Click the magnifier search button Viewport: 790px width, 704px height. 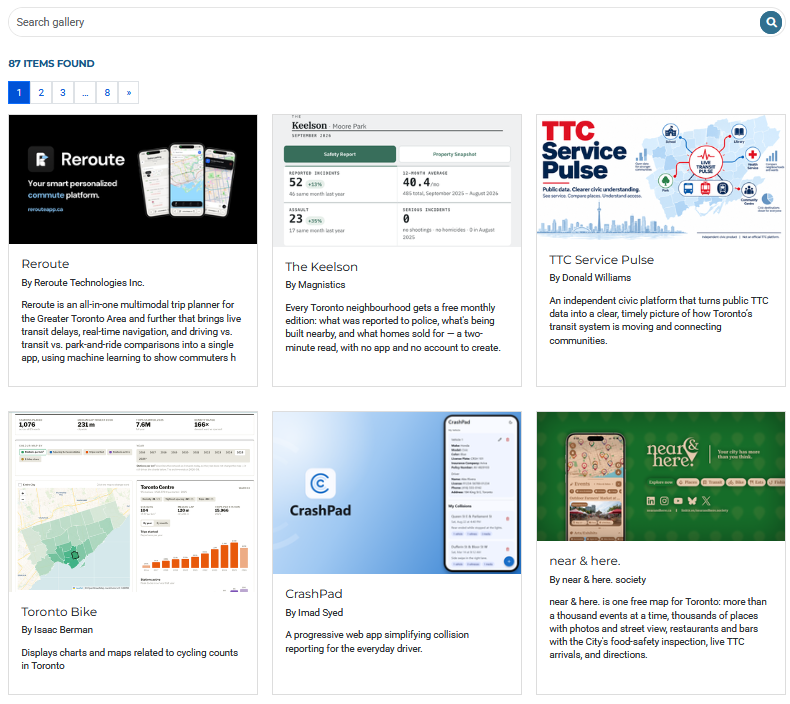pos(770,22)
